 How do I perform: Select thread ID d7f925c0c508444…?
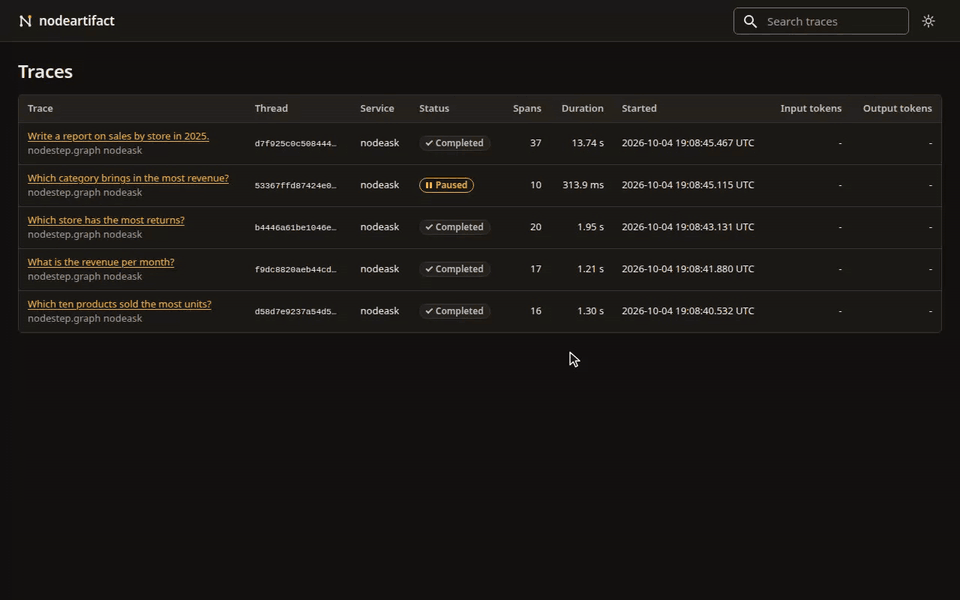click(x=296, y=143)
